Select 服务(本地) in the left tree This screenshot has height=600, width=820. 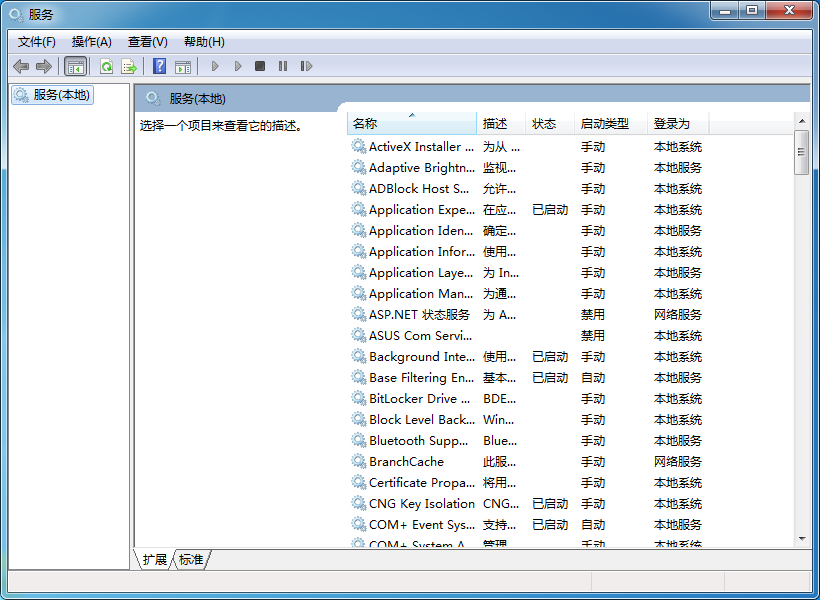61,95
